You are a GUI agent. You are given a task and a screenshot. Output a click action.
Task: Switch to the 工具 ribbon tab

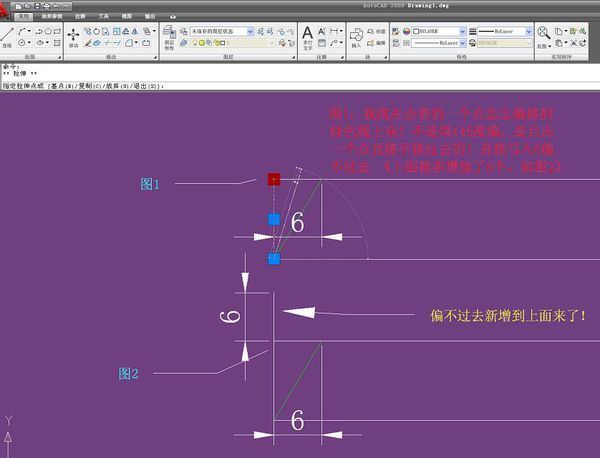point(103,16)
